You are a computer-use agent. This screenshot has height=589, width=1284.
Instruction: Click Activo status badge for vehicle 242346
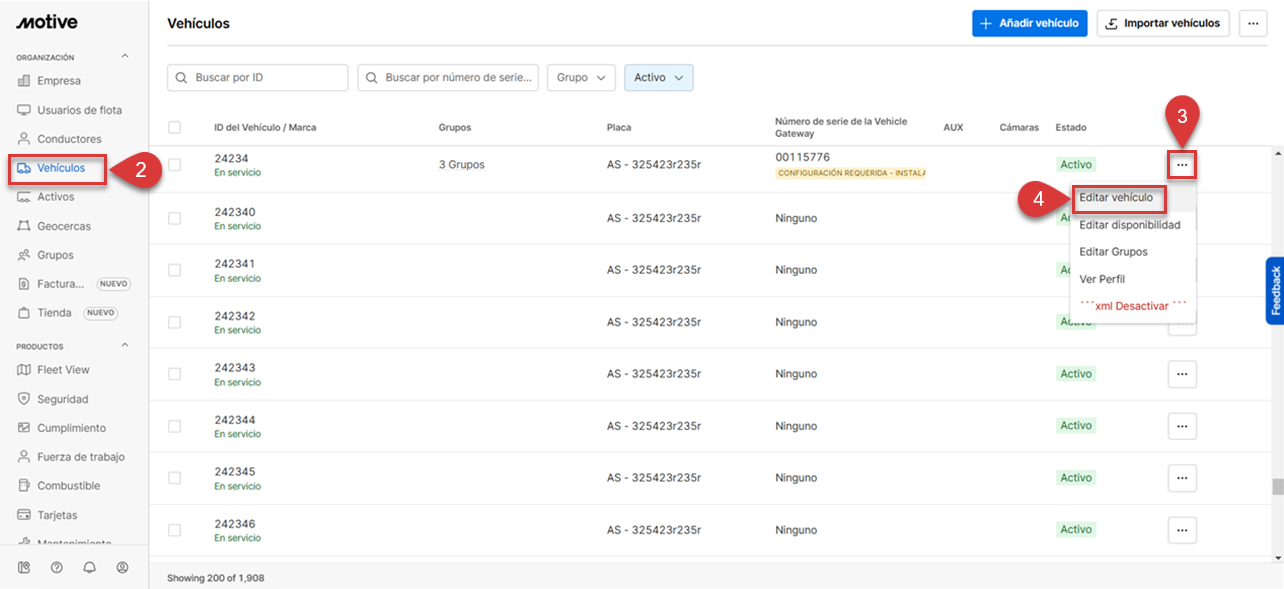coord(1076,530)
